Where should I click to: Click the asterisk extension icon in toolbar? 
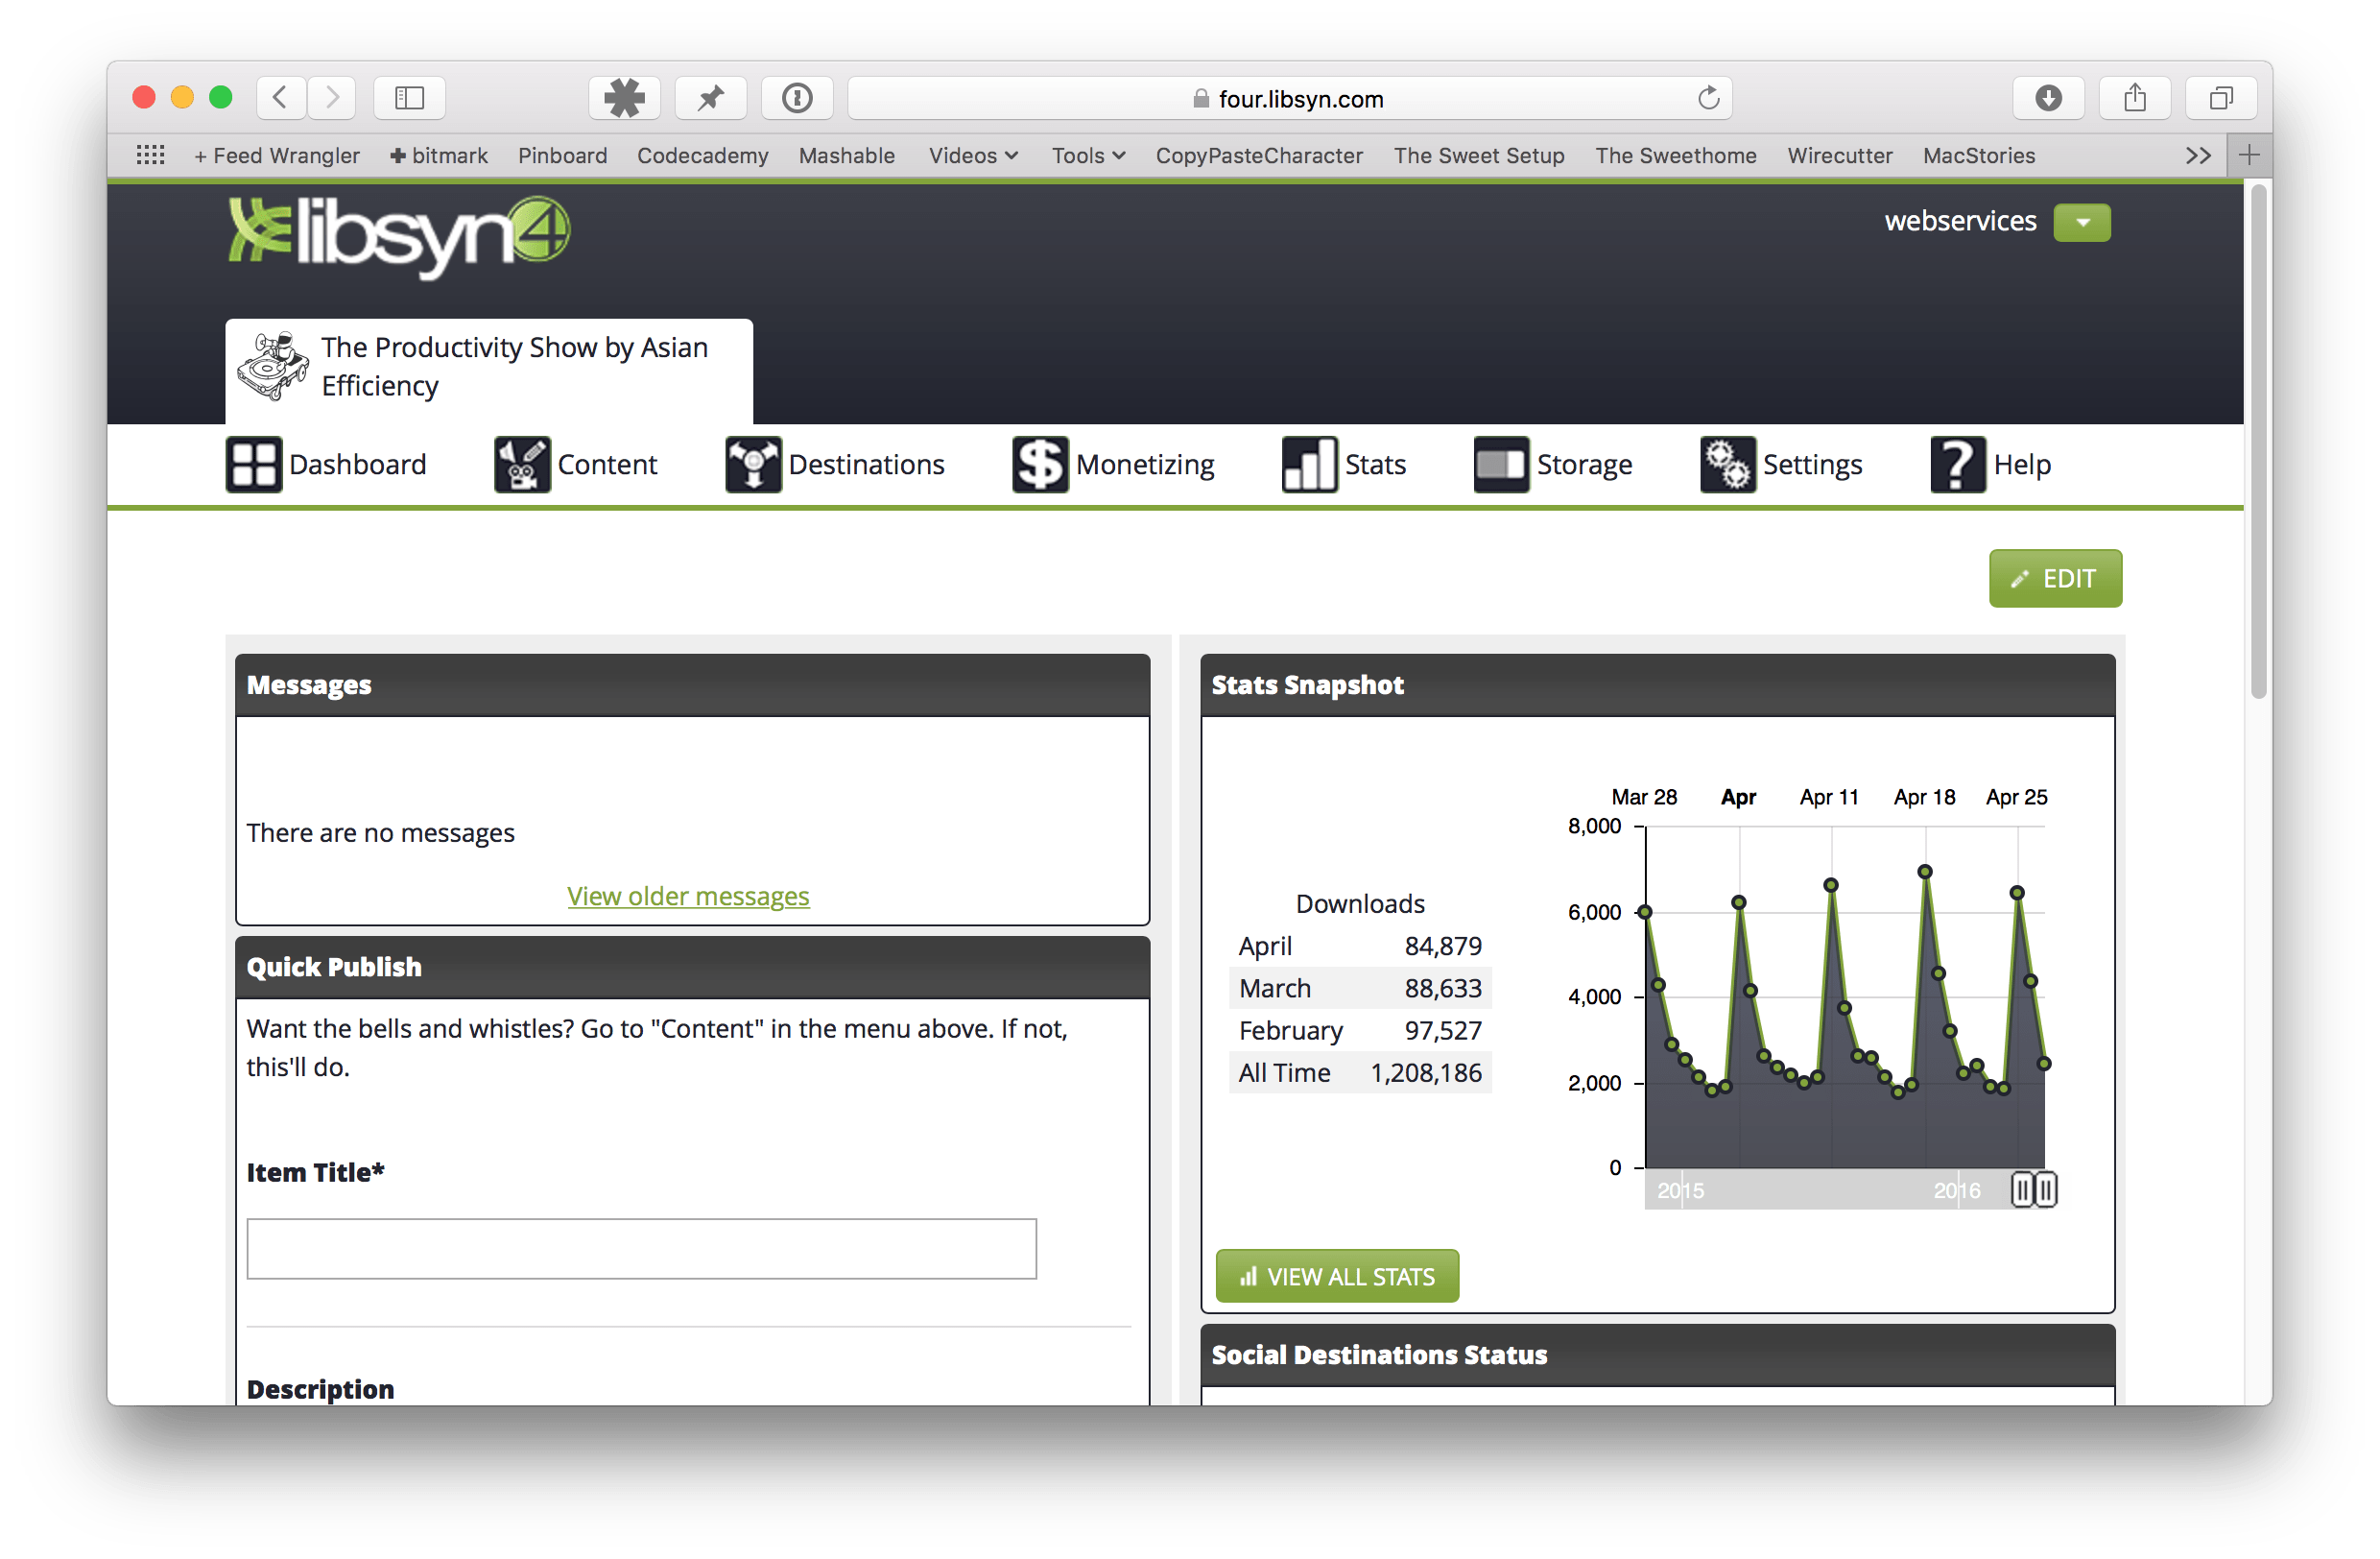[x=624, y=98]
